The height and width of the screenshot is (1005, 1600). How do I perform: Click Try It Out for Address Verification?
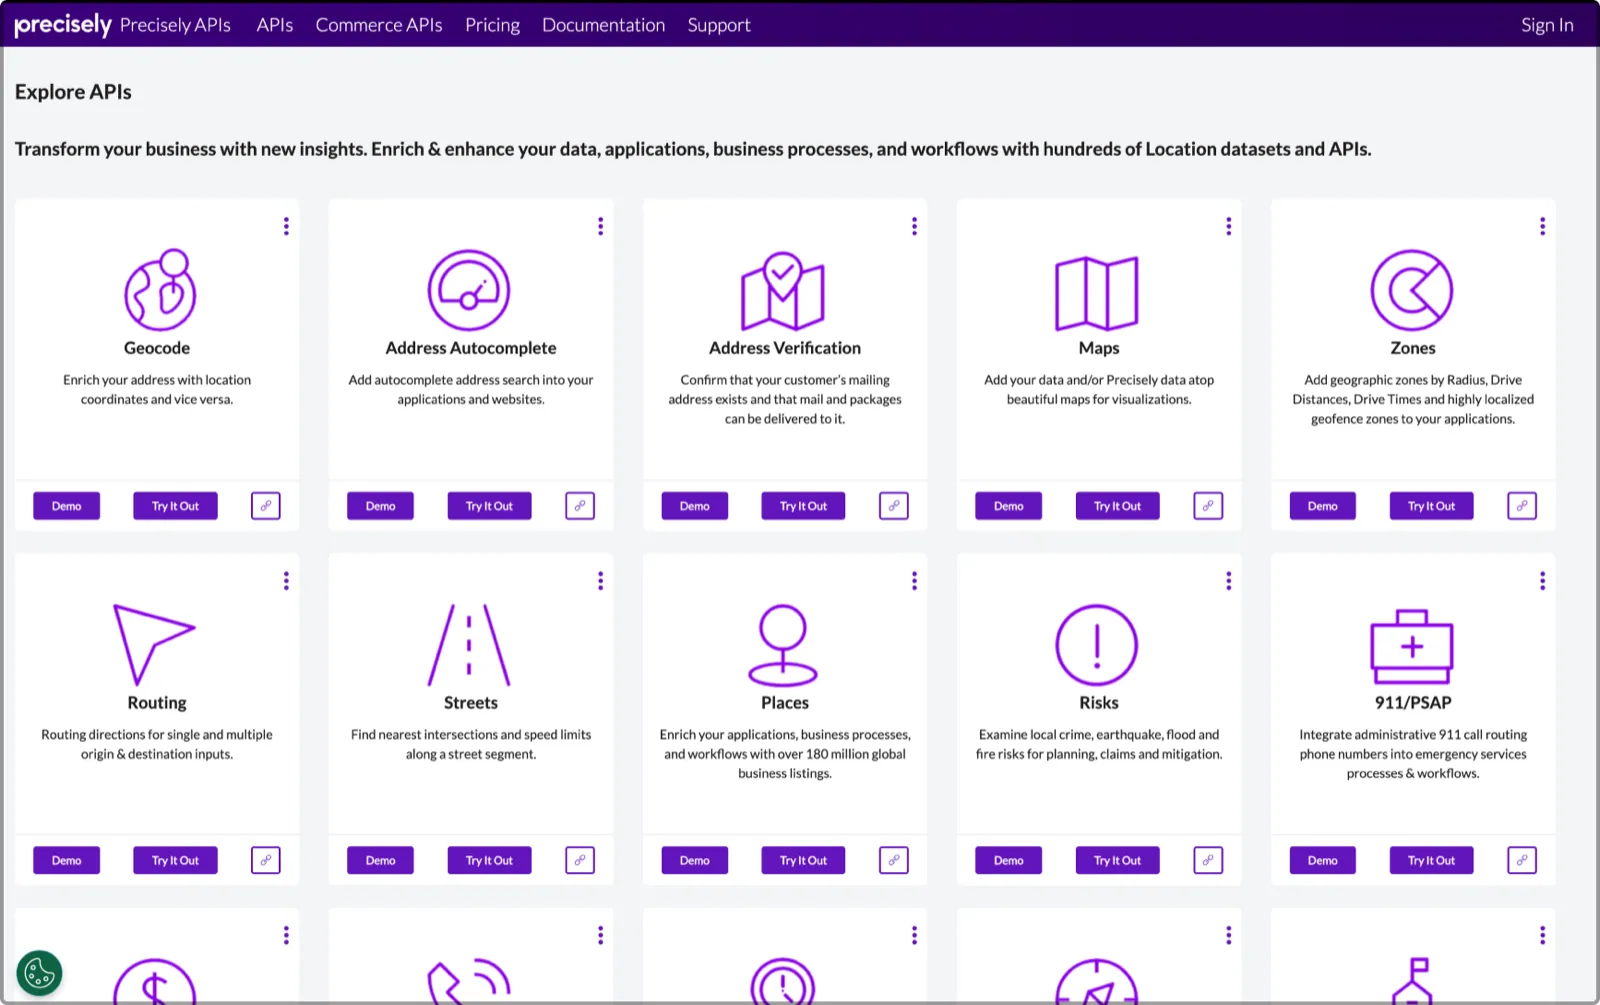(x=803, y=506)
